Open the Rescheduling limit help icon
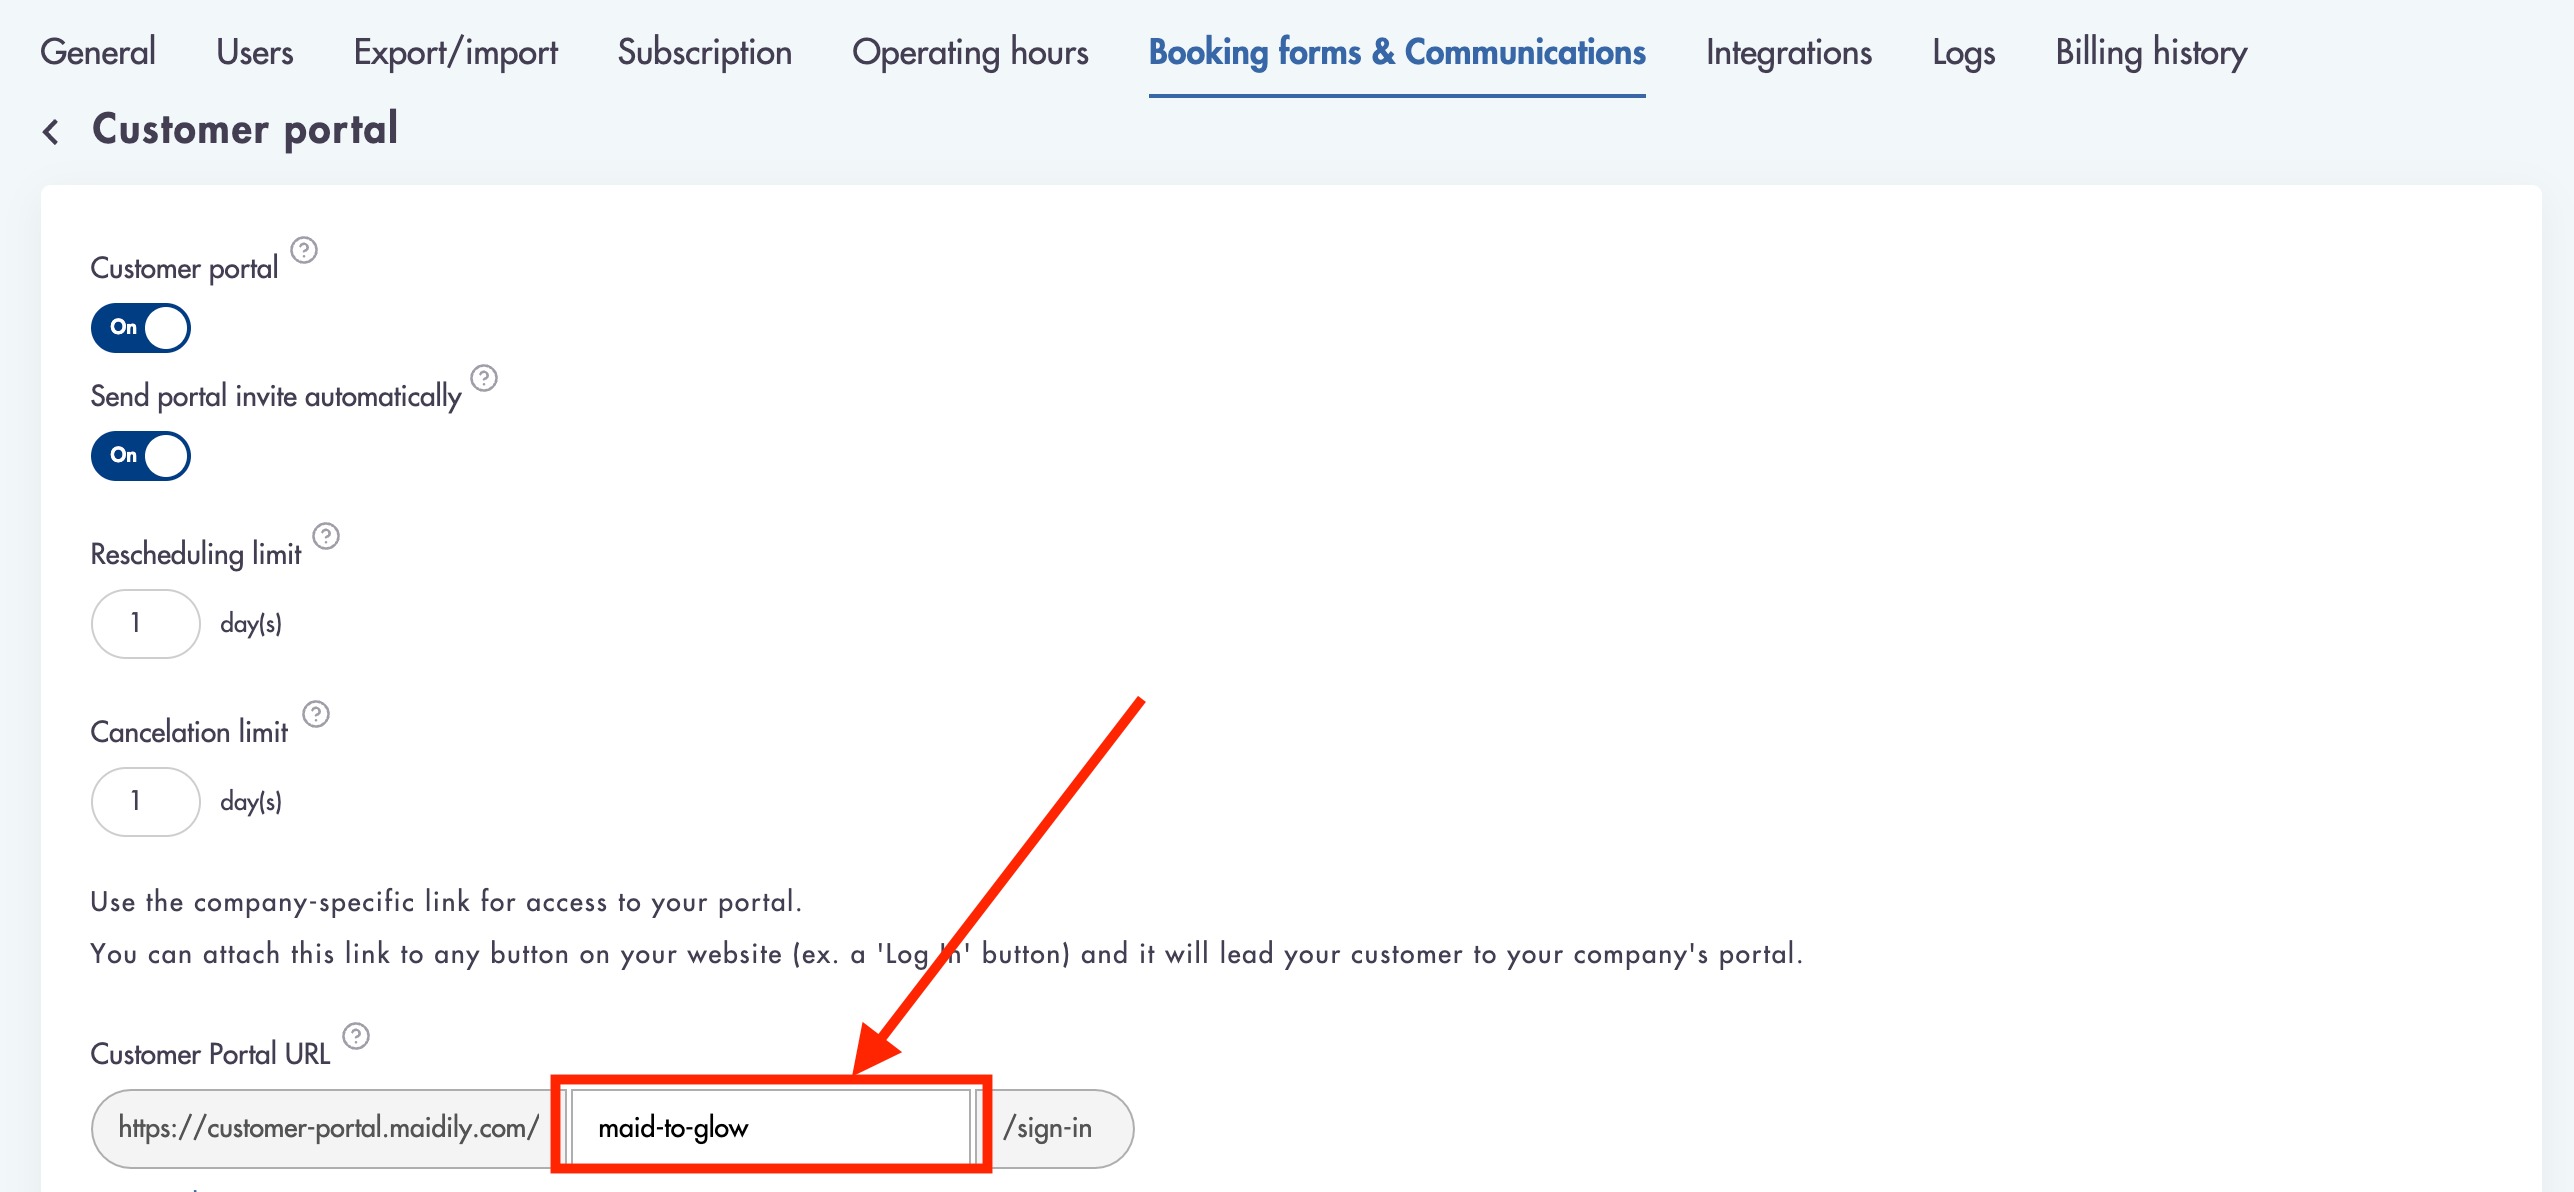The image size is (2574, 1192). [326, 536]
